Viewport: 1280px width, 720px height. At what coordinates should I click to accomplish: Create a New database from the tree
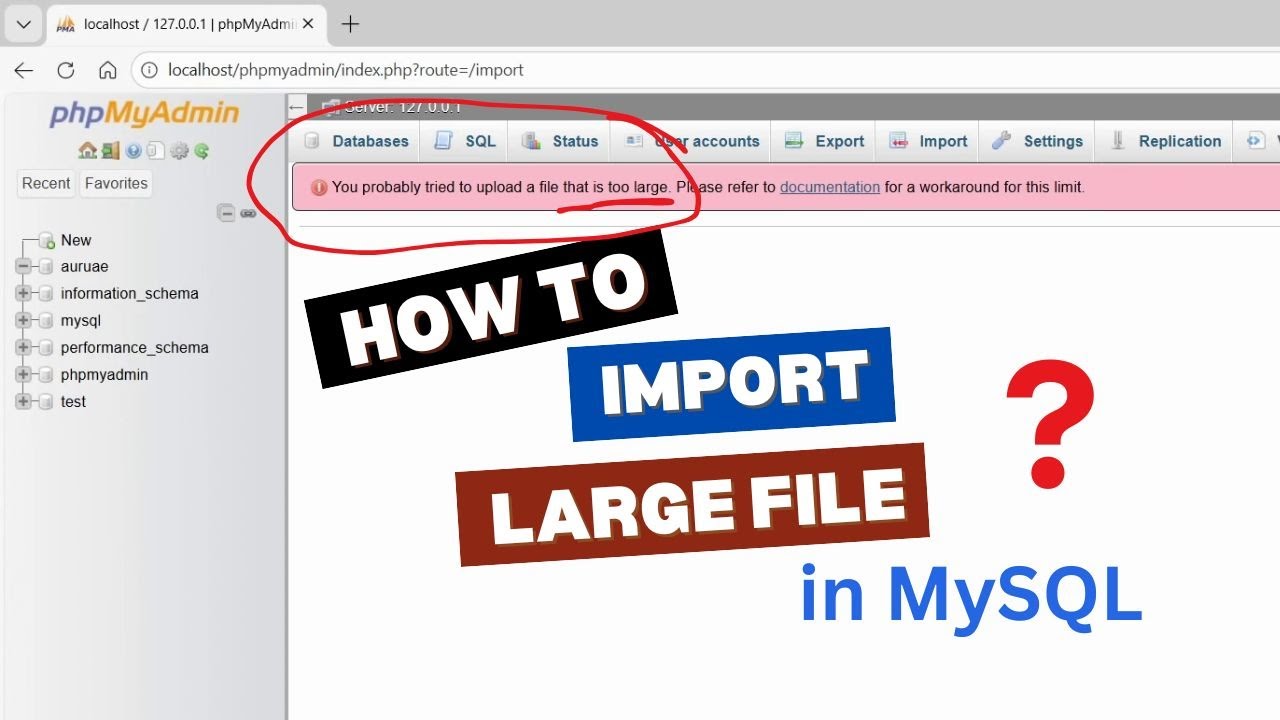pos(76,240)
